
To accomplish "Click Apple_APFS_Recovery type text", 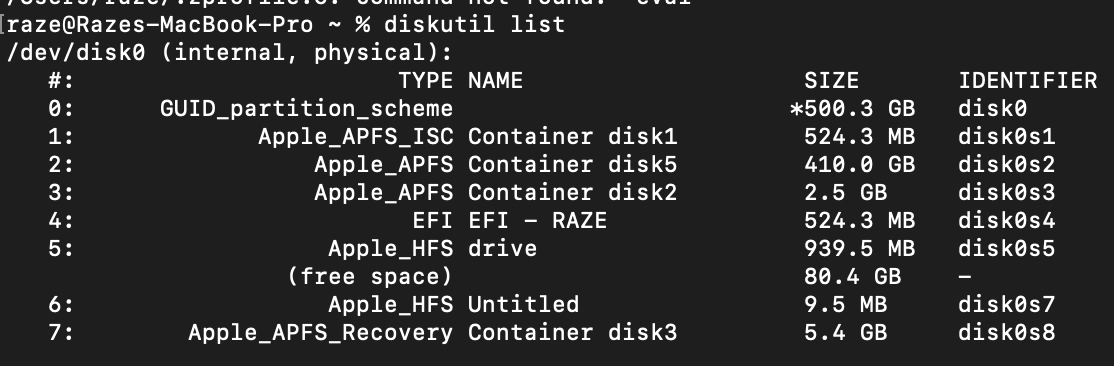I will click(320, 333).
